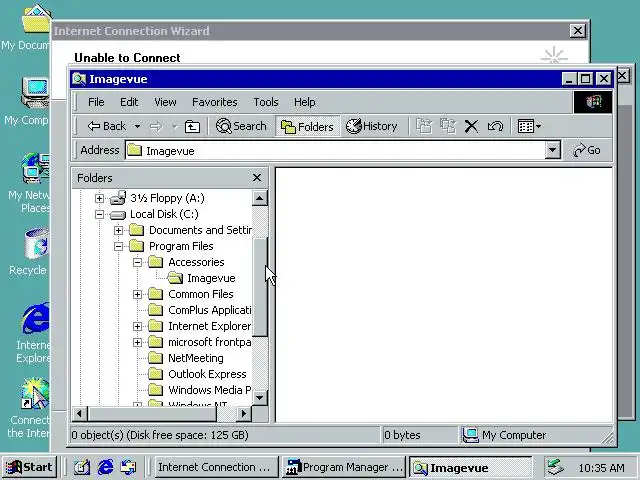Click the Imagevue taskbar button

(471, 467)
